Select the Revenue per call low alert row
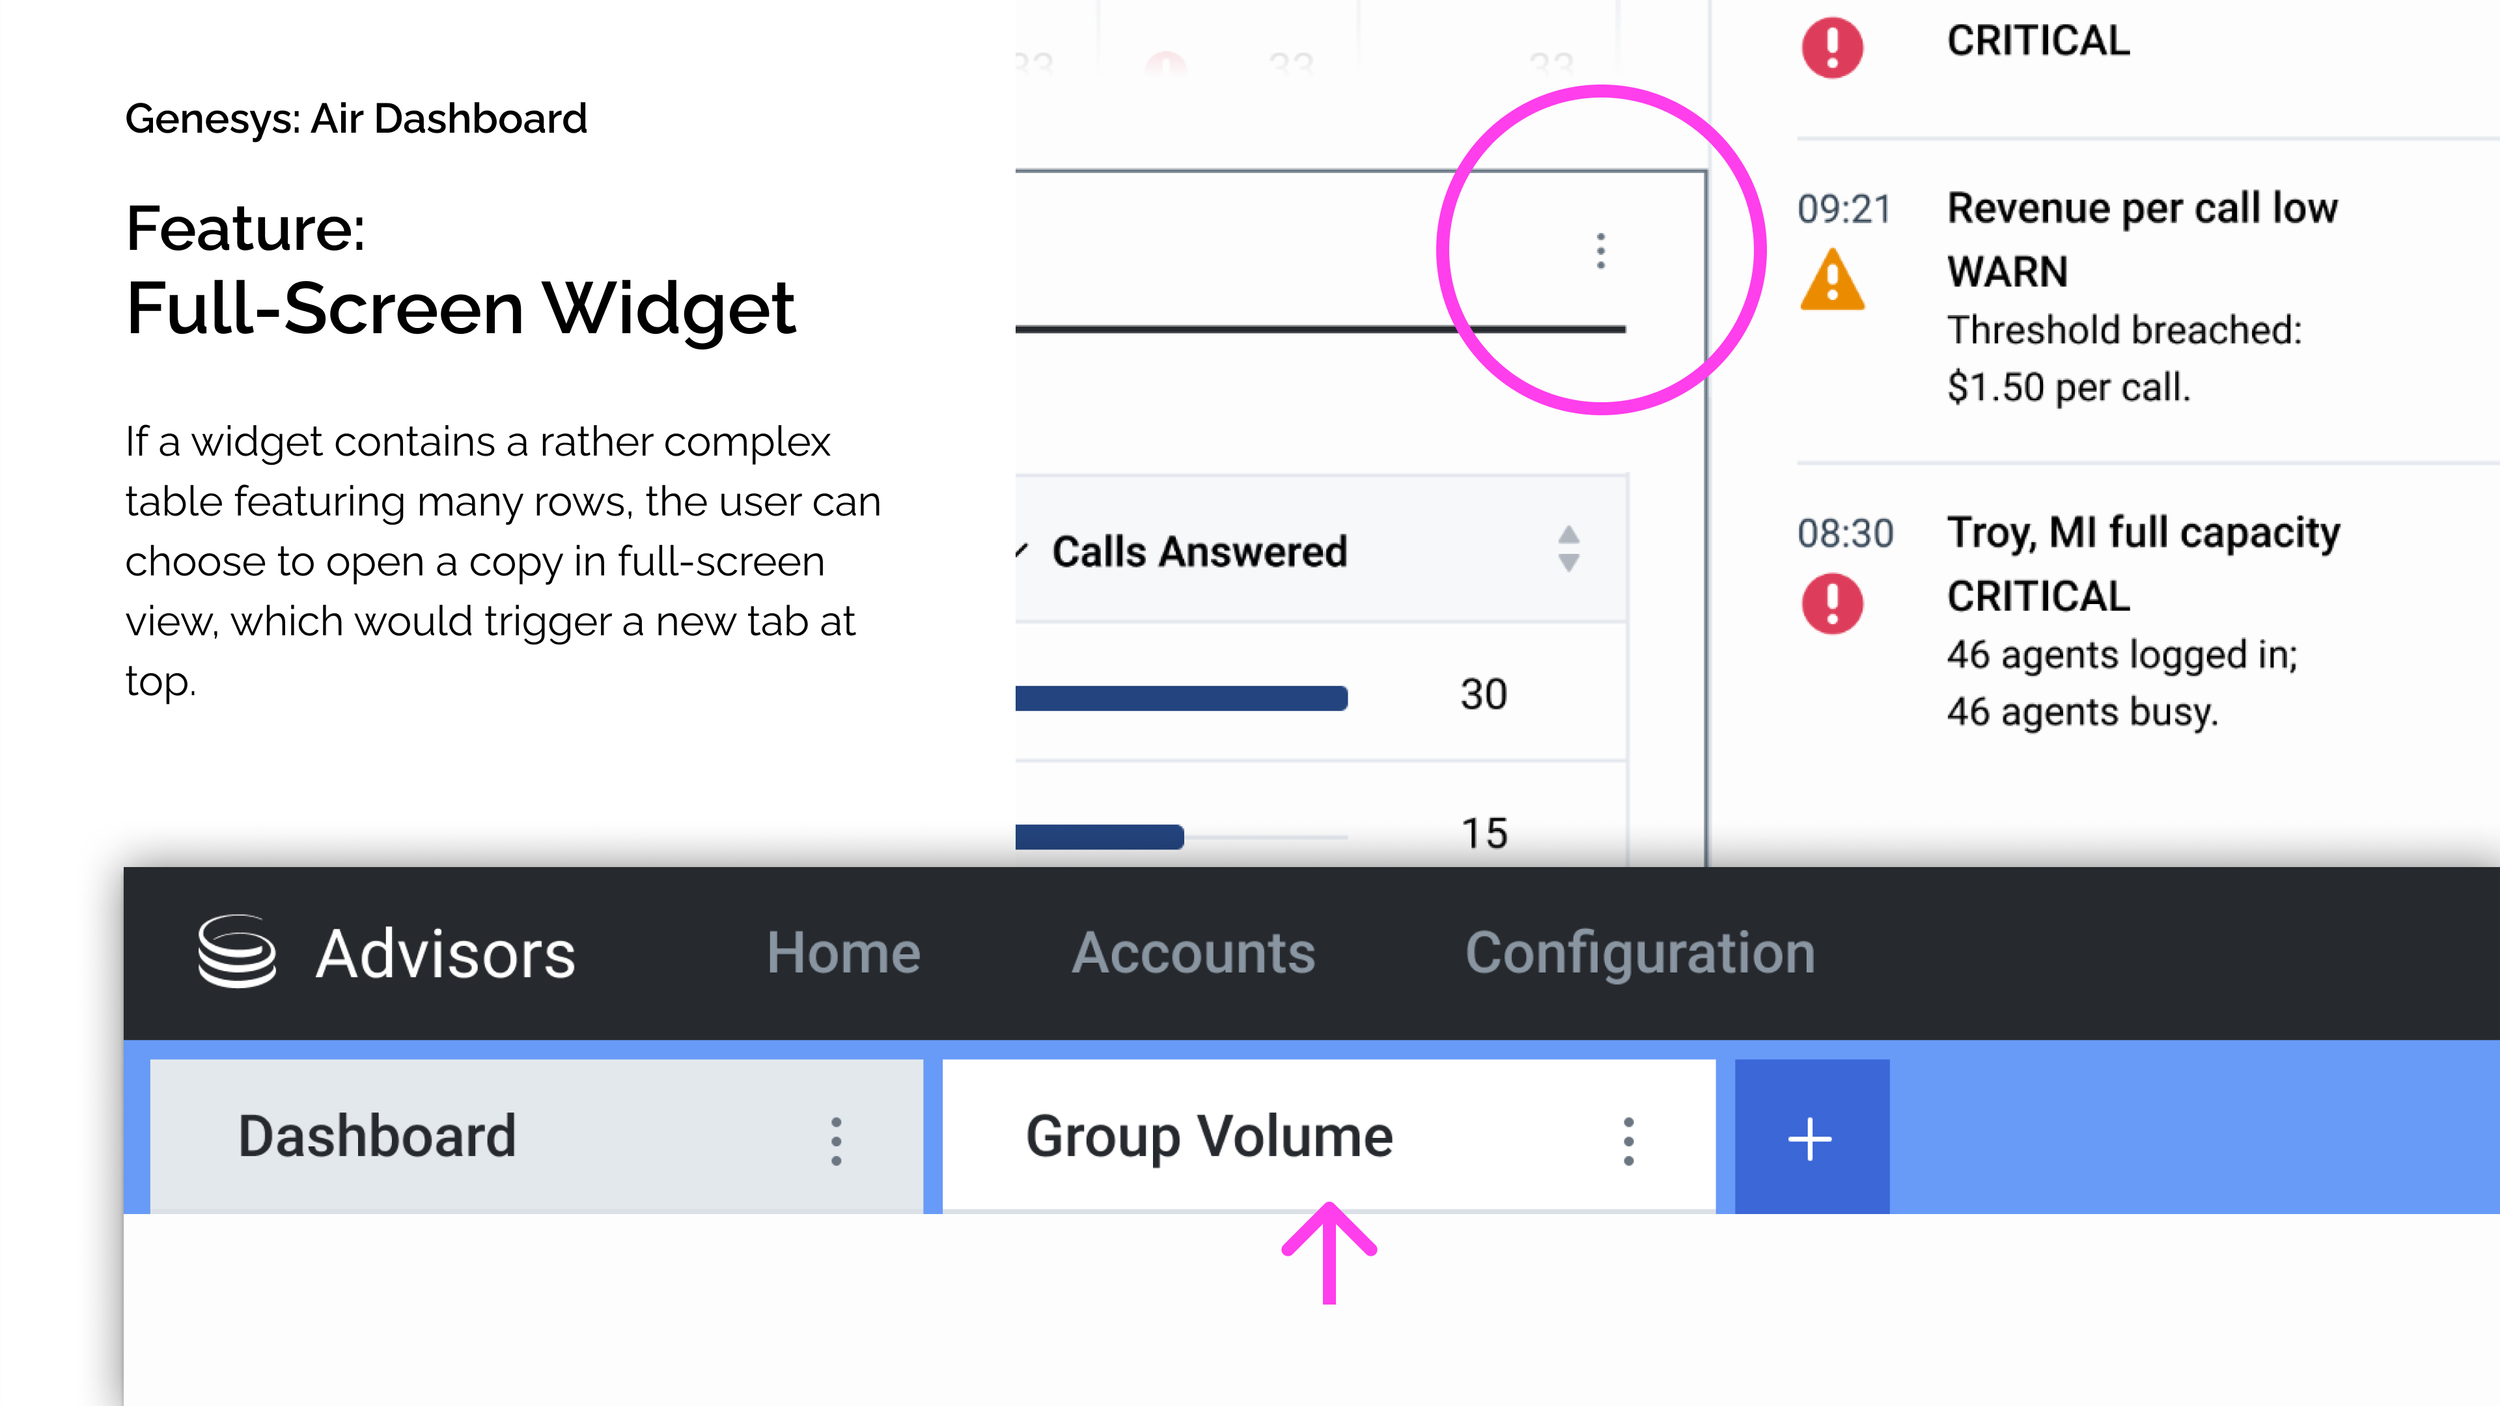This screenshot has width=2500, height=1406. pos(2140,206)
